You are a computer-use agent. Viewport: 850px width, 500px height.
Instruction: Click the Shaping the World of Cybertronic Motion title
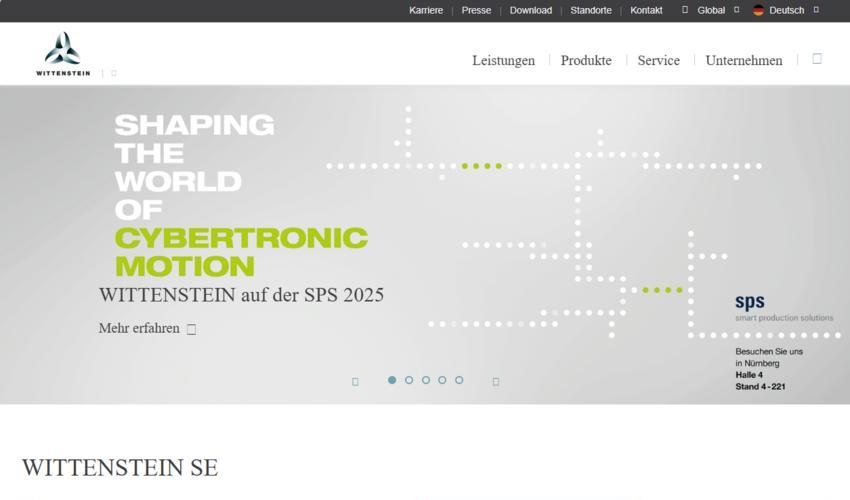[x=241, y=195]
